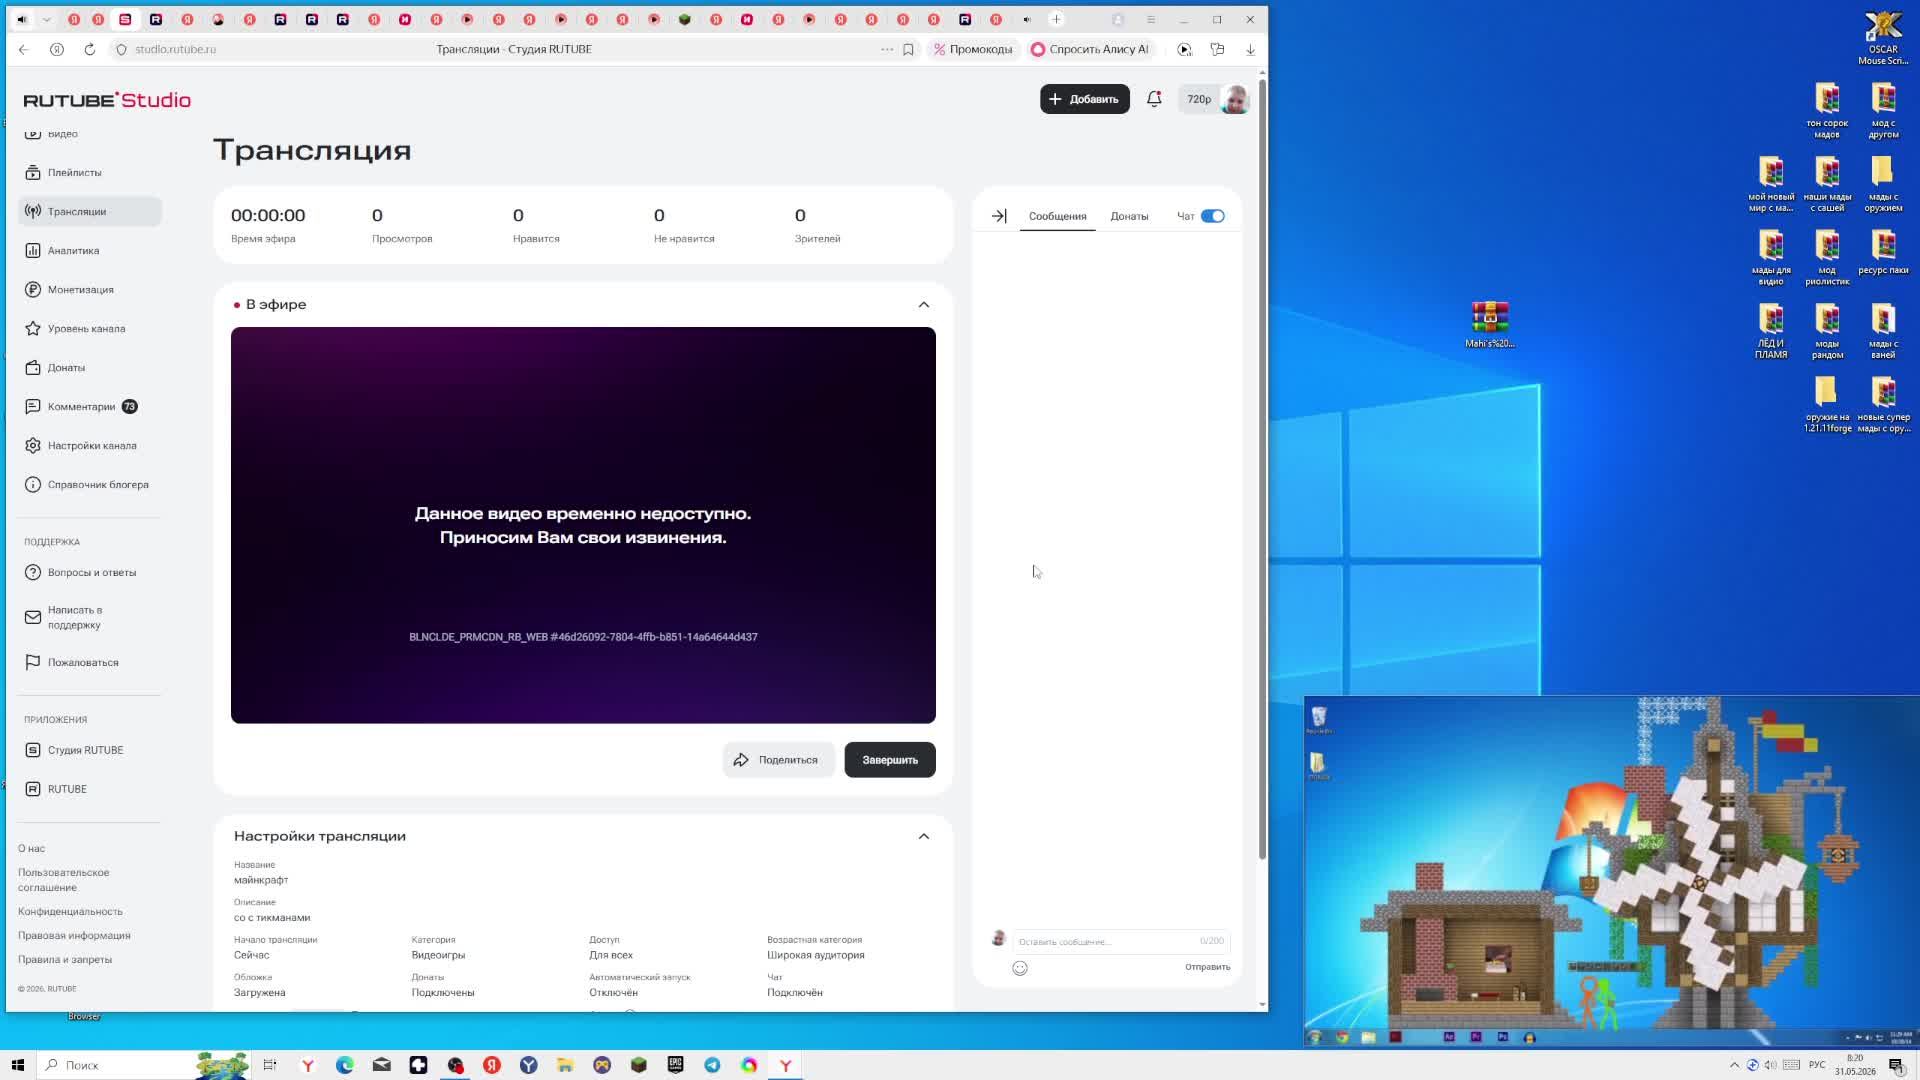
Task: Open the Конфиденциальность footer link
Action: [x=70, y=912]
